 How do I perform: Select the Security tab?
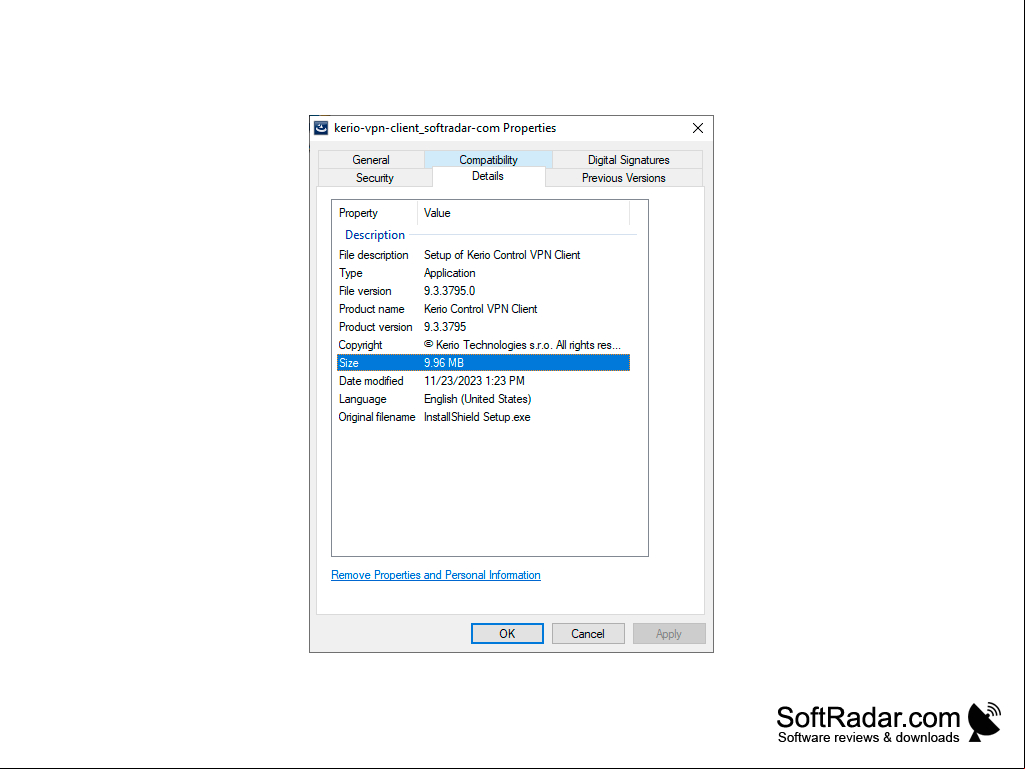tap(375, 178)
